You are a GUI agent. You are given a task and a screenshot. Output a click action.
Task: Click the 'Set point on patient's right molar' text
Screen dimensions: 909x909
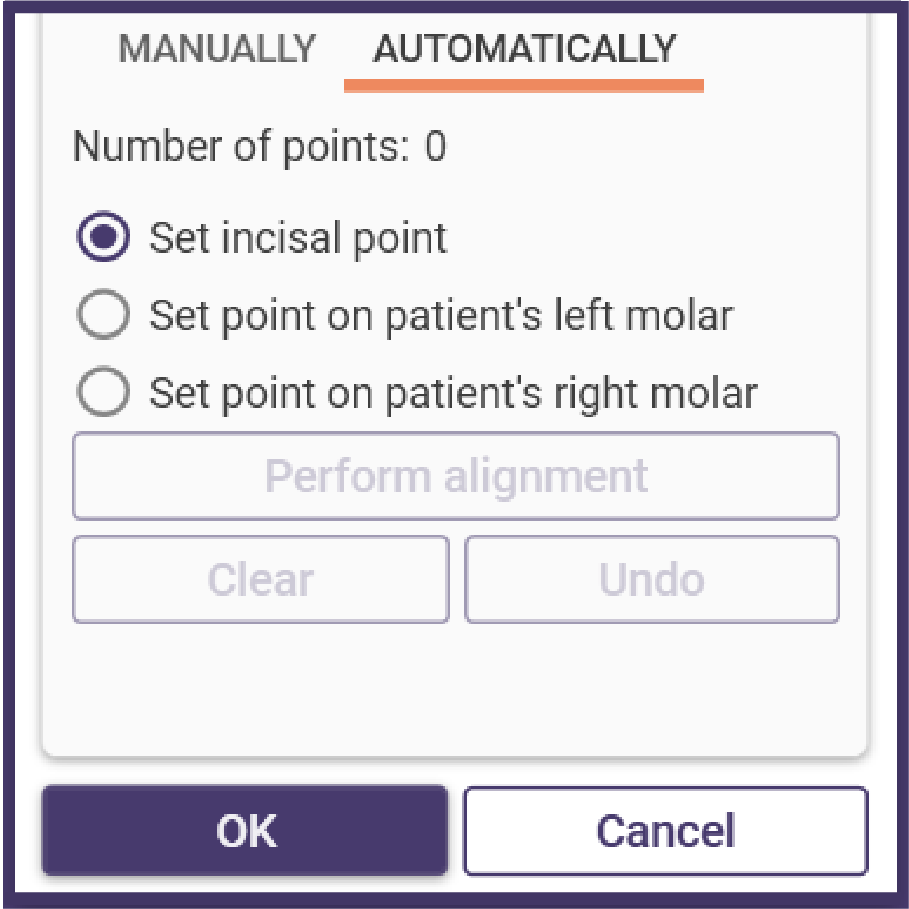pyautogui.click(x=453, y=394)
